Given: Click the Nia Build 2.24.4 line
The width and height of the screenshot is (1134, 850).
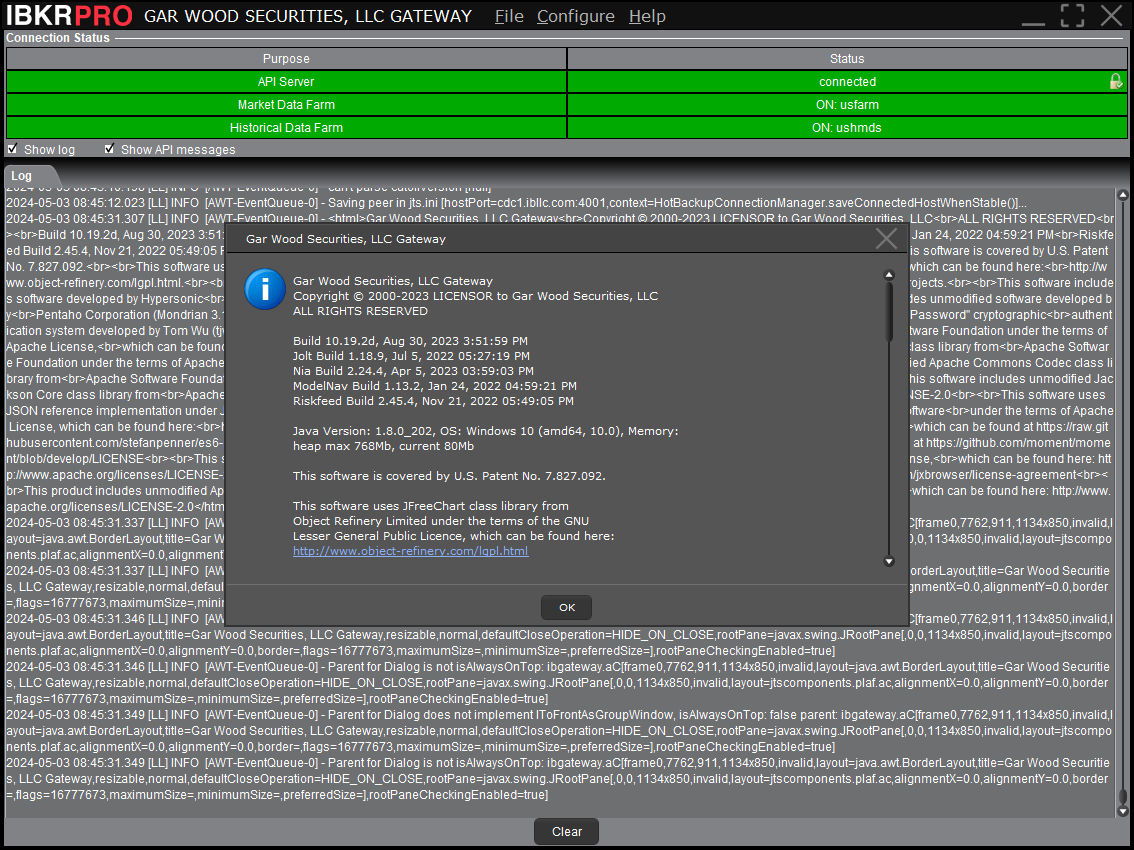Looking at the screenshot, I should [x=413, y=371].
